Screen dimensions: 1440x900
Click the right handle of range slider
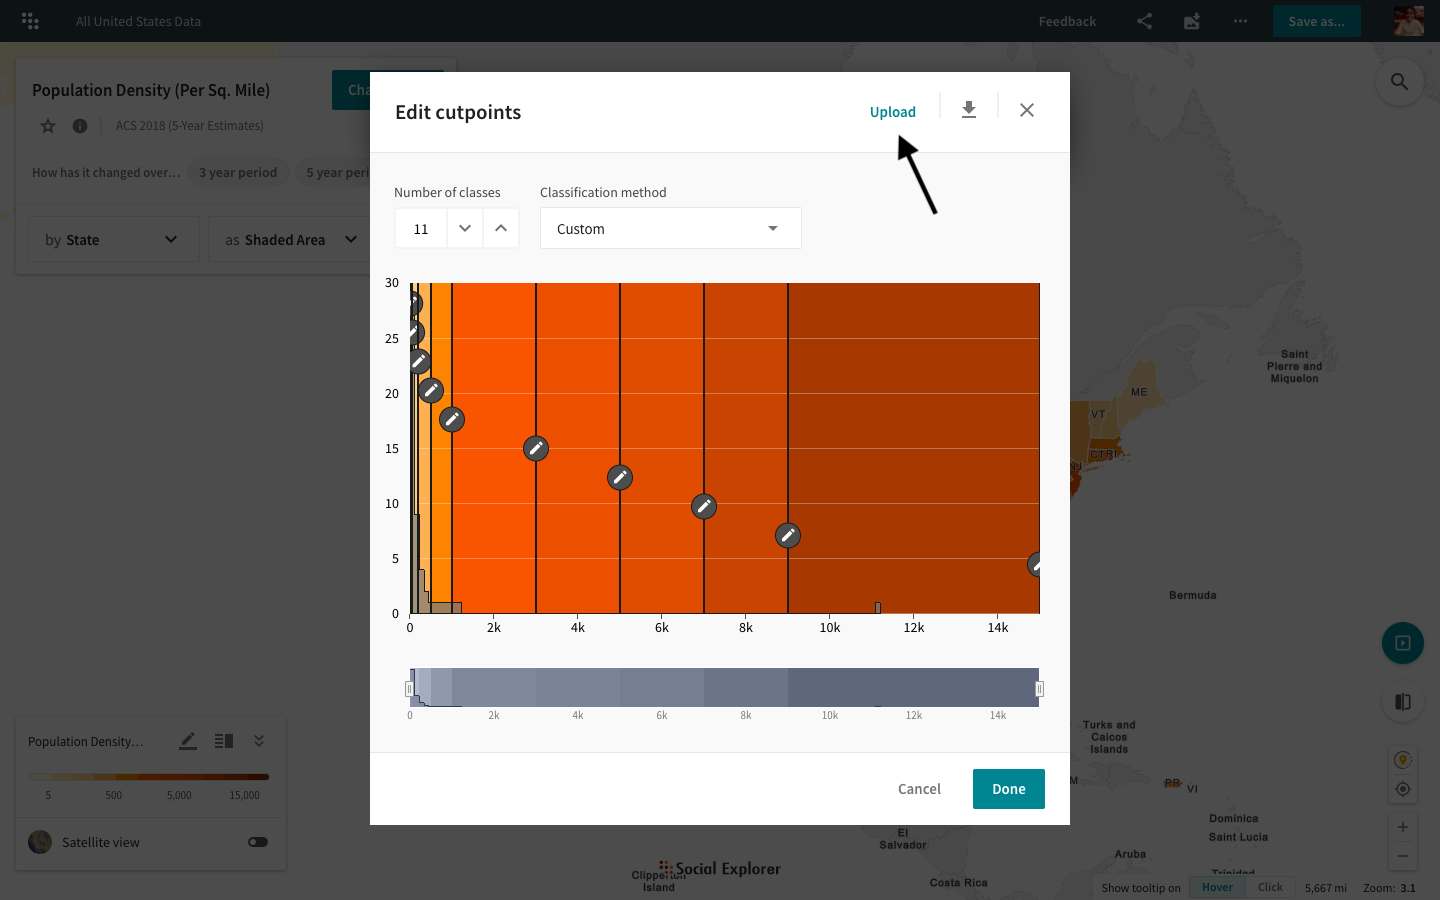click(1039, 689)
